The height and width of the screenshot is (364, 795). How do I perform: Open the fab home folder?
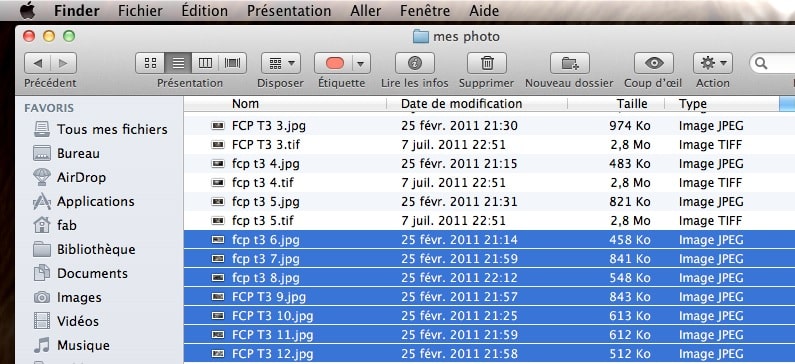[54, 225]
